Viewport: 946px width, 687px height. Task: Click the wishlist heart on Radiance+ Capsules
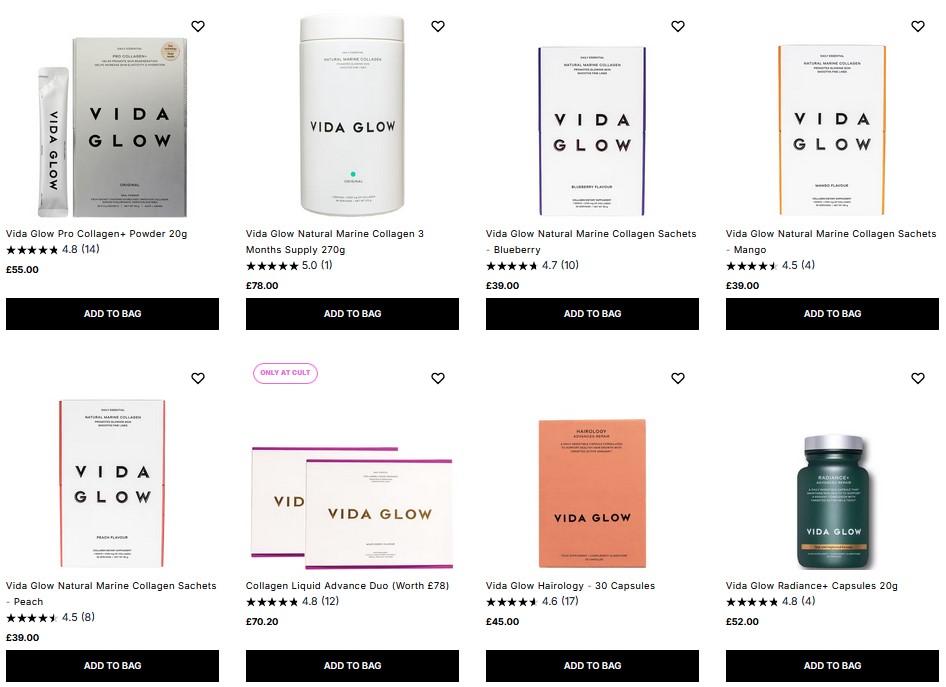point(918,378)
